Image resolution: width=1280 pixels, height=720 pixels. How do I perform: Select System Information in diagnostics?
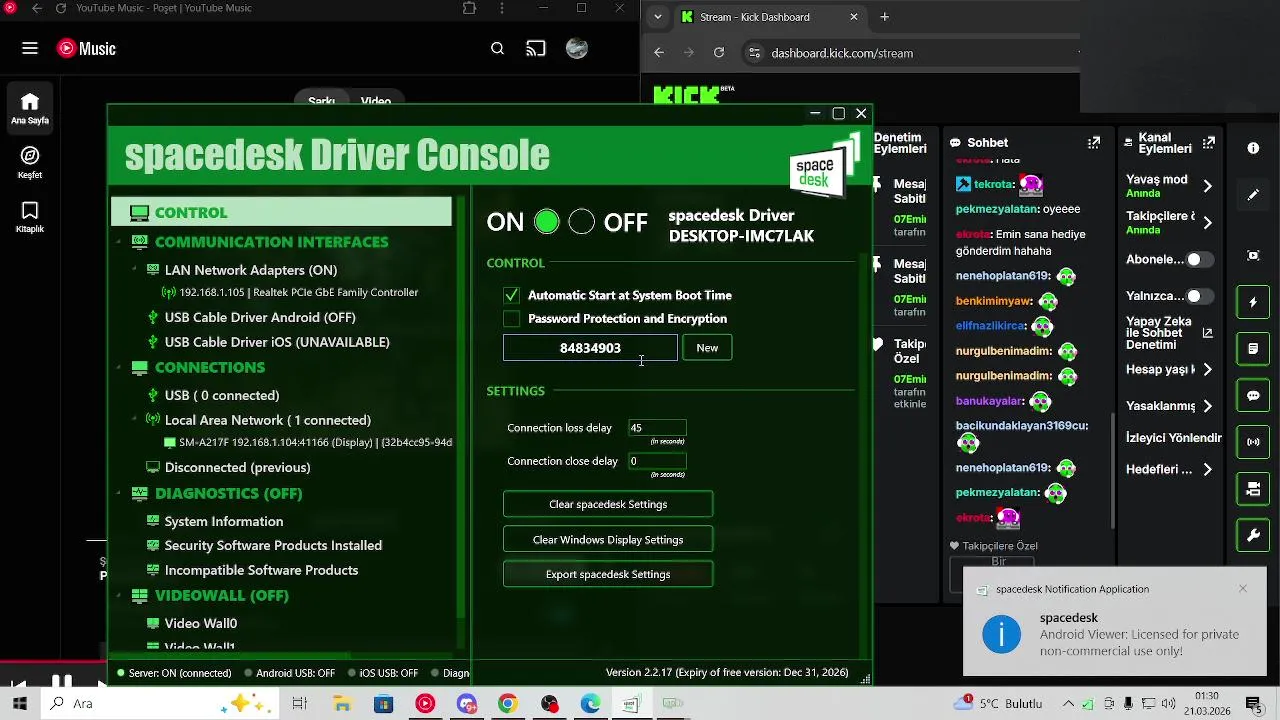[224, 521]
